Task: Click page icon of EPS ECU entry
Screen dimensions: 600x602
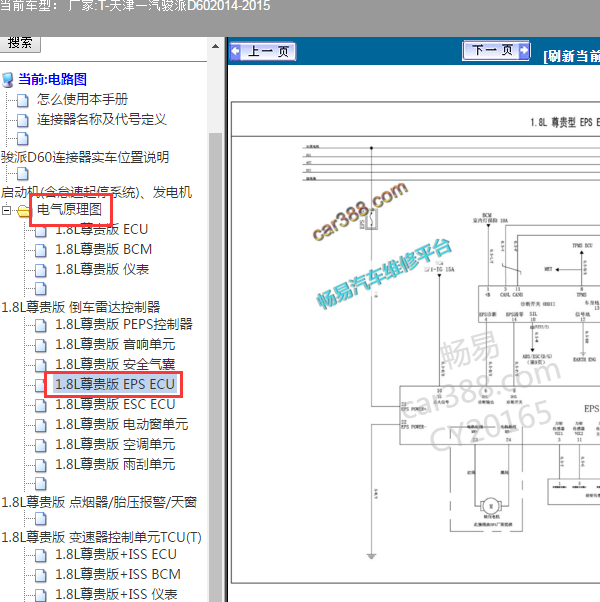Action: (41, 385)
